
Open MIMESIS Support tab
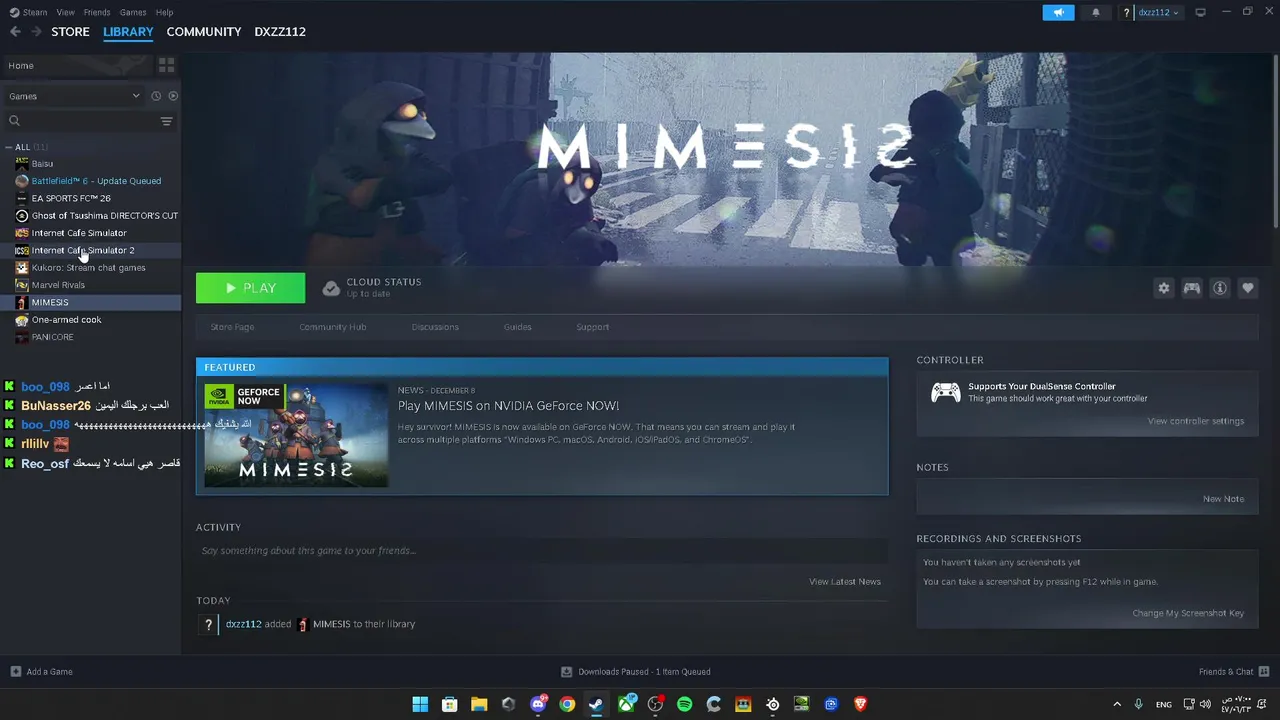coord(592,327)
